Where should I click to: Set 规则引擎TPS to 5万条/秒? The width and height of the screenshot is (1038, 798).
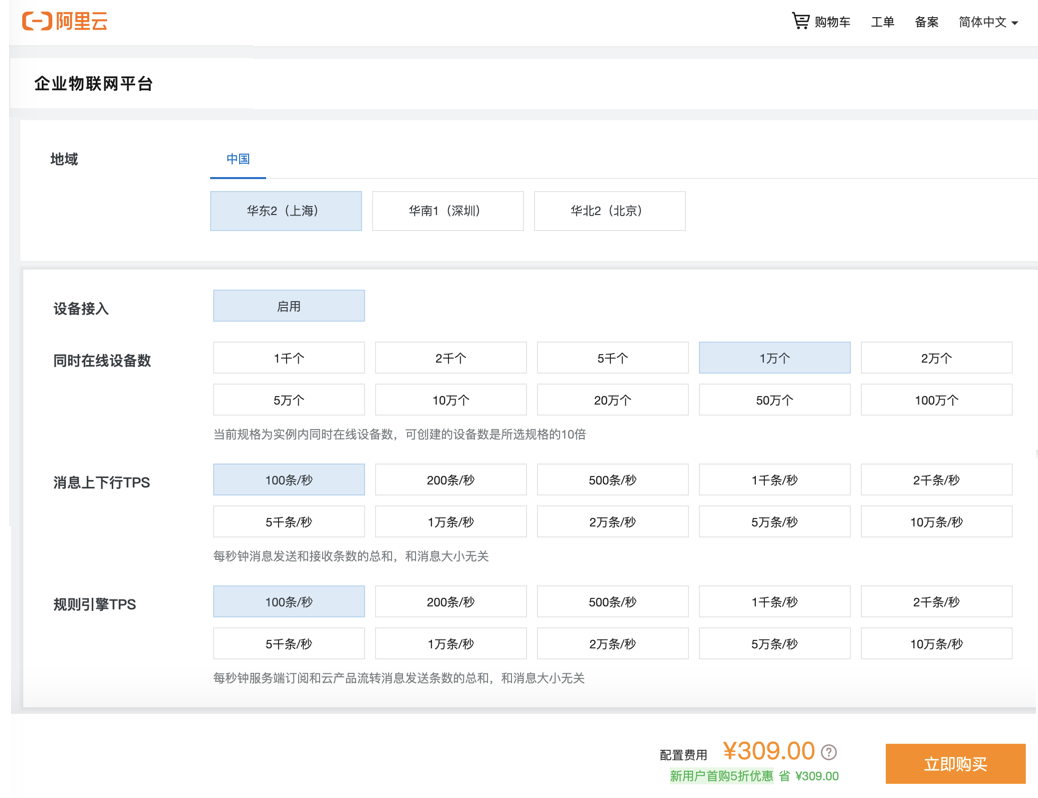tap(775, 644)
